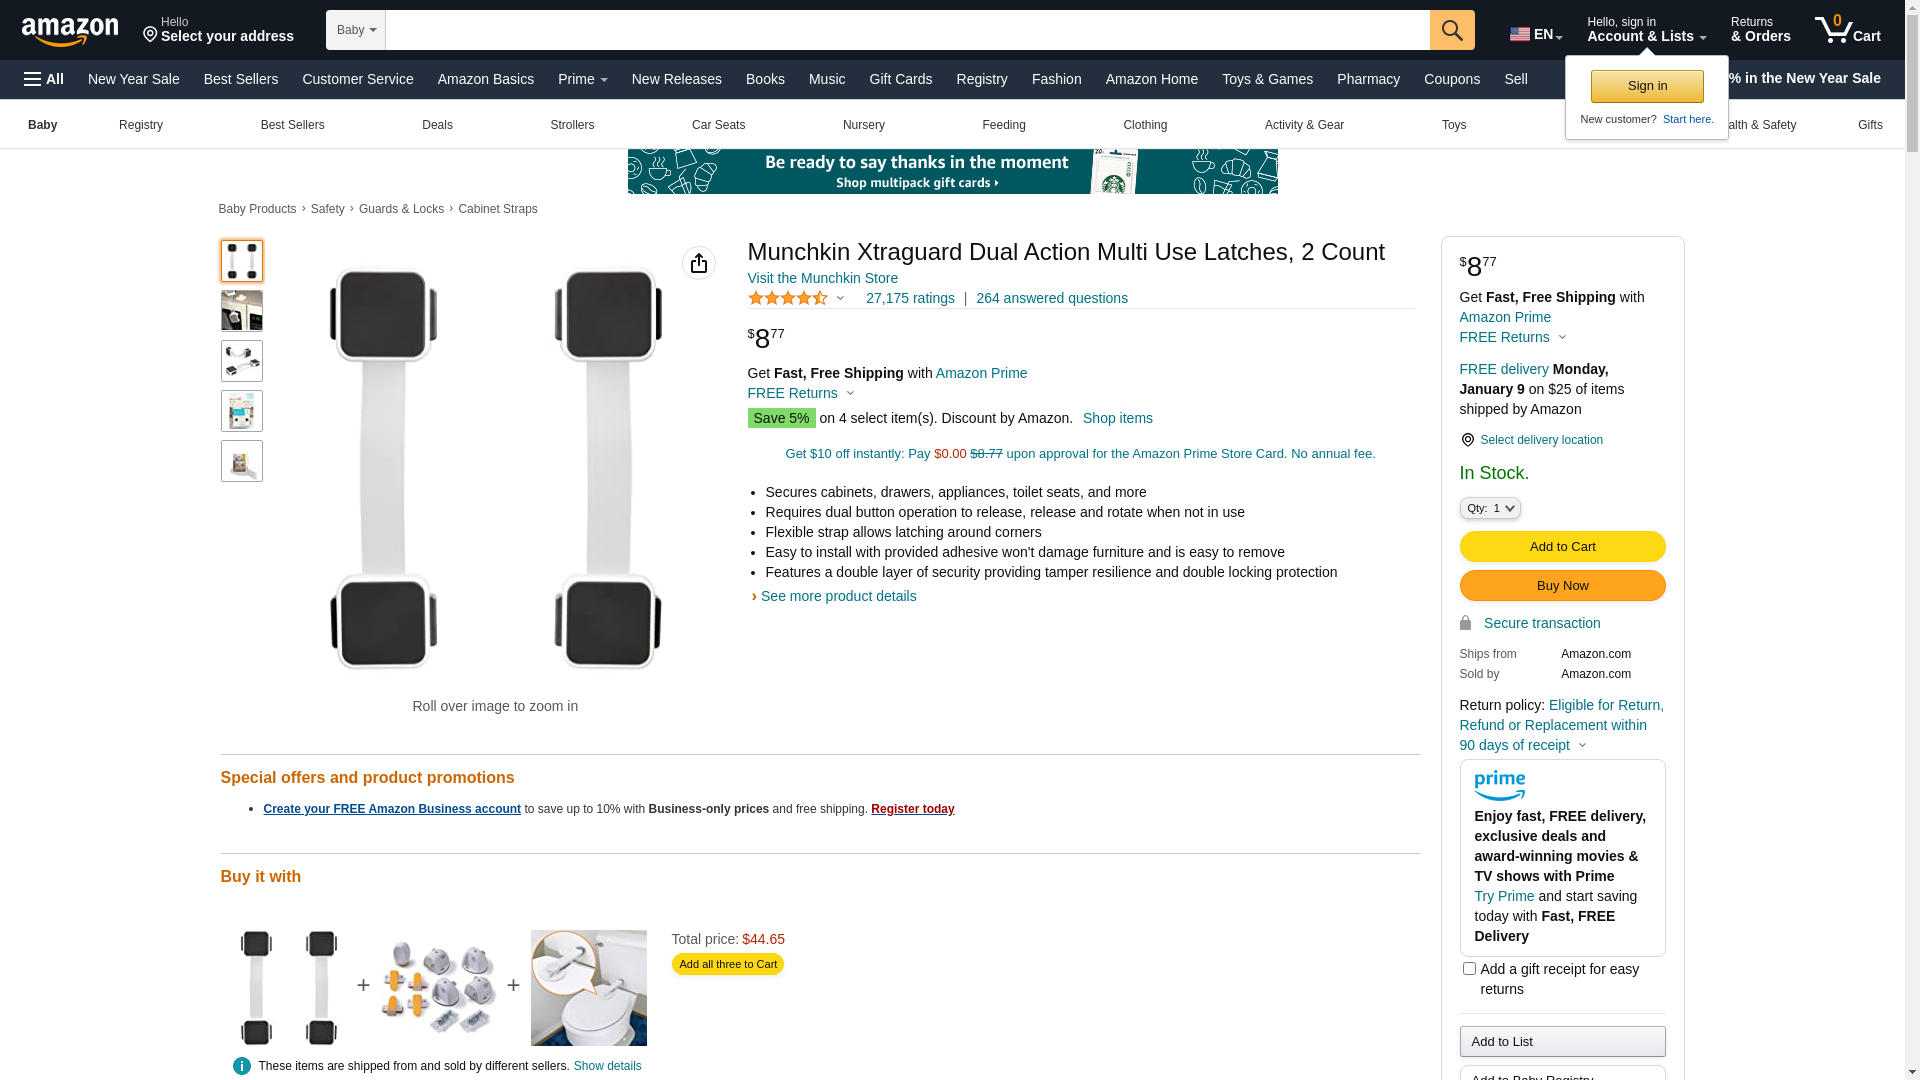The height and width of the screenshot is (1080, 1920).
Task: Expand FREE Returns under the price
Action: 801,393
